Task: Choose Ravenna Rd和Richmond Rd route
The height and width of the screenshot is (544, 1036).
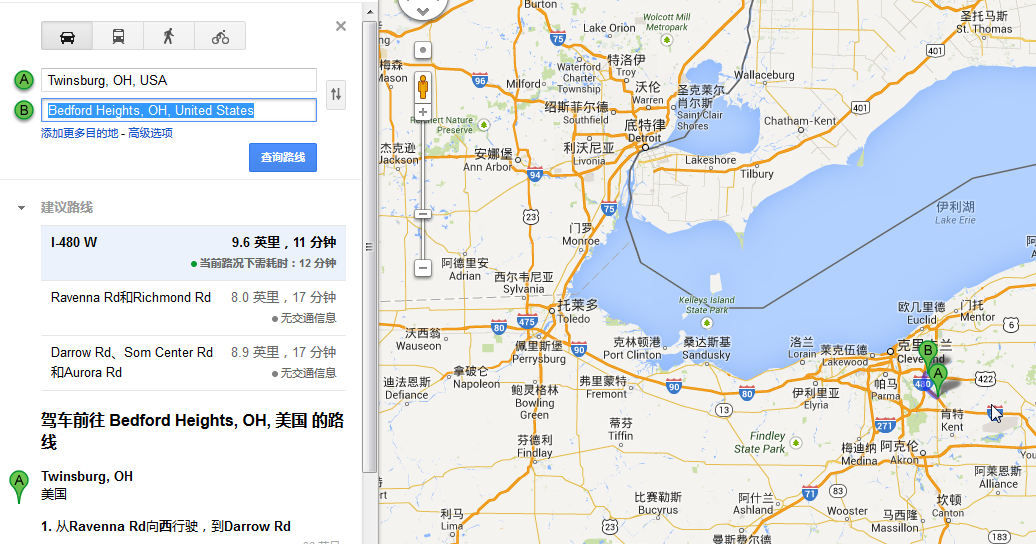Action: click(x=193, y=308)
